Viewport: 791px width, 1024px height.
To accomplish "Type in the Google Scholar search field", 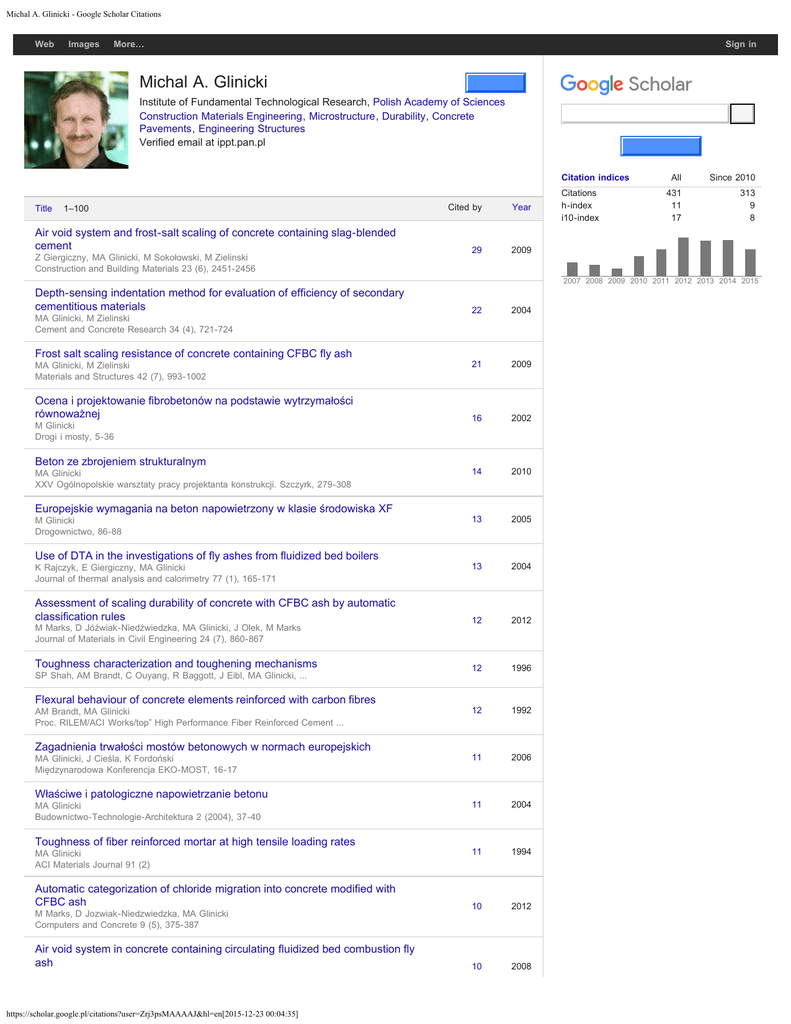I will [644, 114].
